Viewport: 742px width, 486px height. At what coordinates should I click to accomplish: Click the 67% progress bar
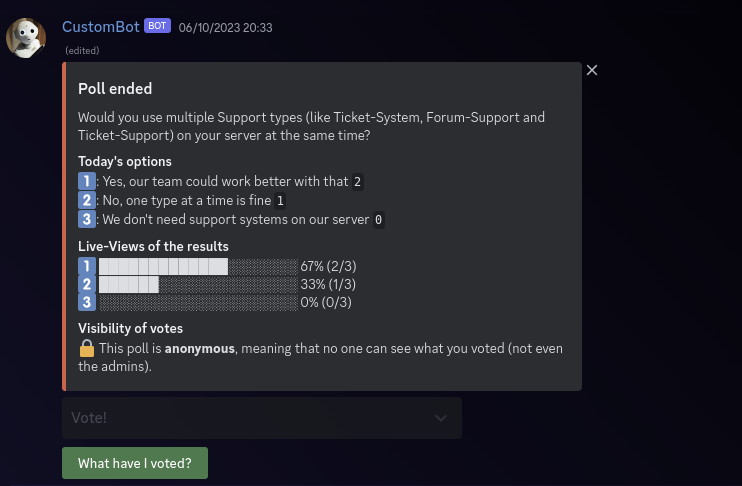point(198,266)
